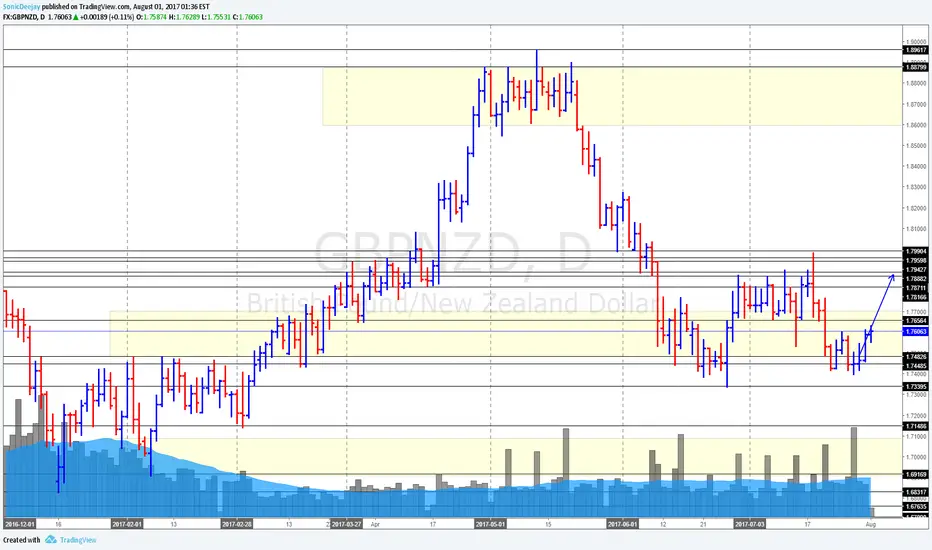Viewport: 932px width, 550px height.
Task: Select the 1.78166 price level label
Action: 915,297
